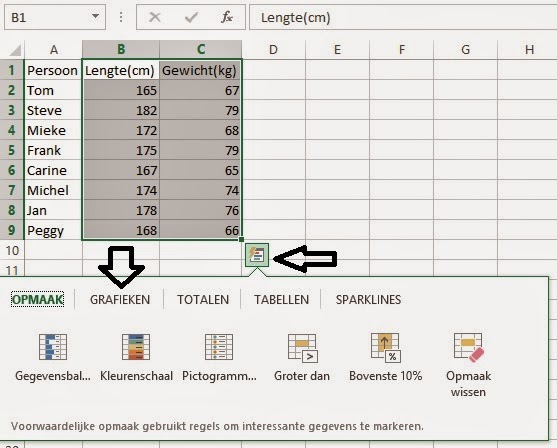
Task: Select column D header
Action: [273, 49]
